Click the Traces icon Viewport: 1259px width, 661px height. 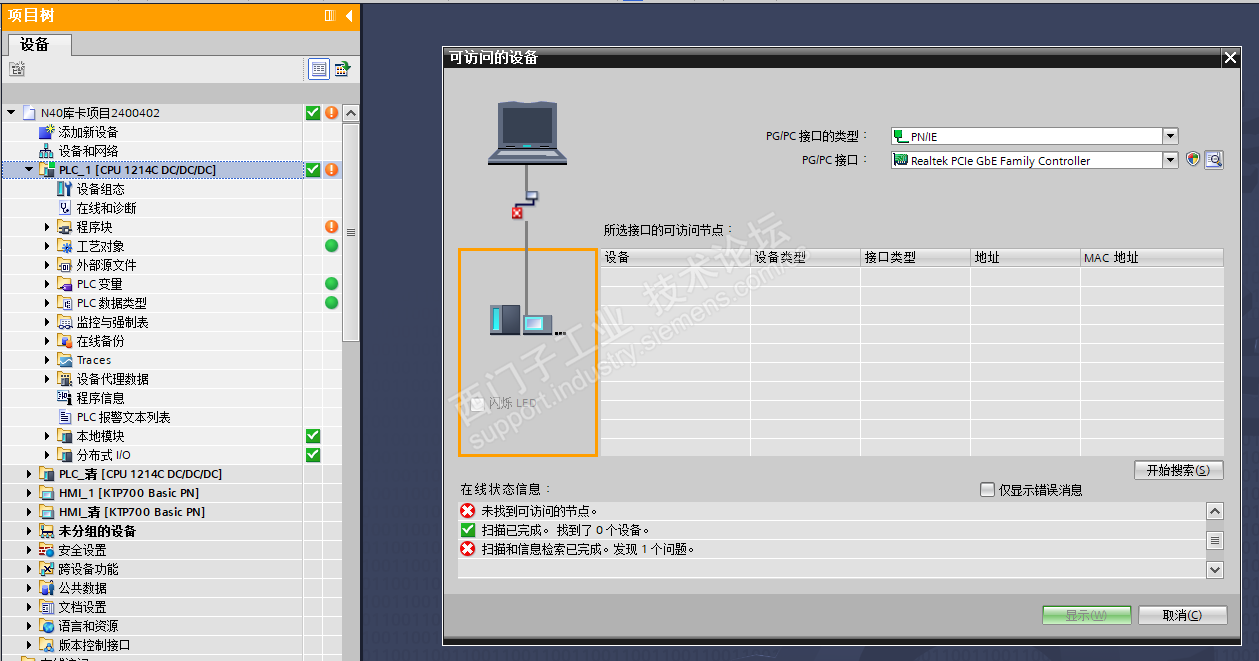(65, 360)
